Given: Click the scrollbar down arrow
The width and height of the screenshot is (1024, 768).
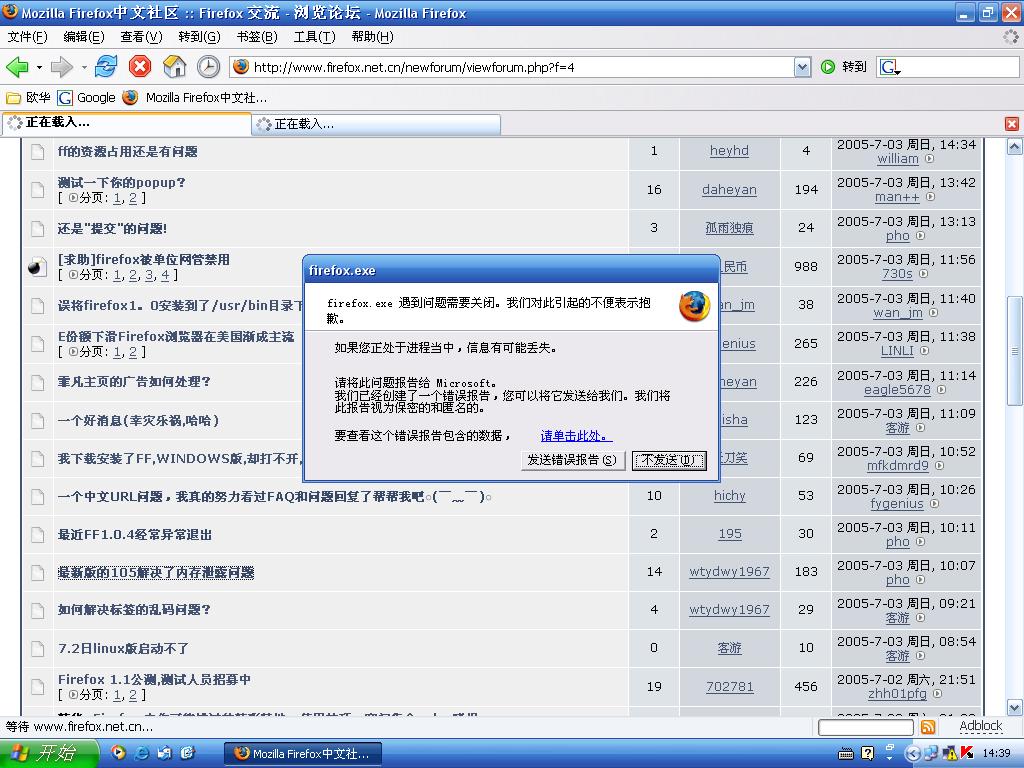Looking at the screenshot, I should click(x=1014, y=707).
